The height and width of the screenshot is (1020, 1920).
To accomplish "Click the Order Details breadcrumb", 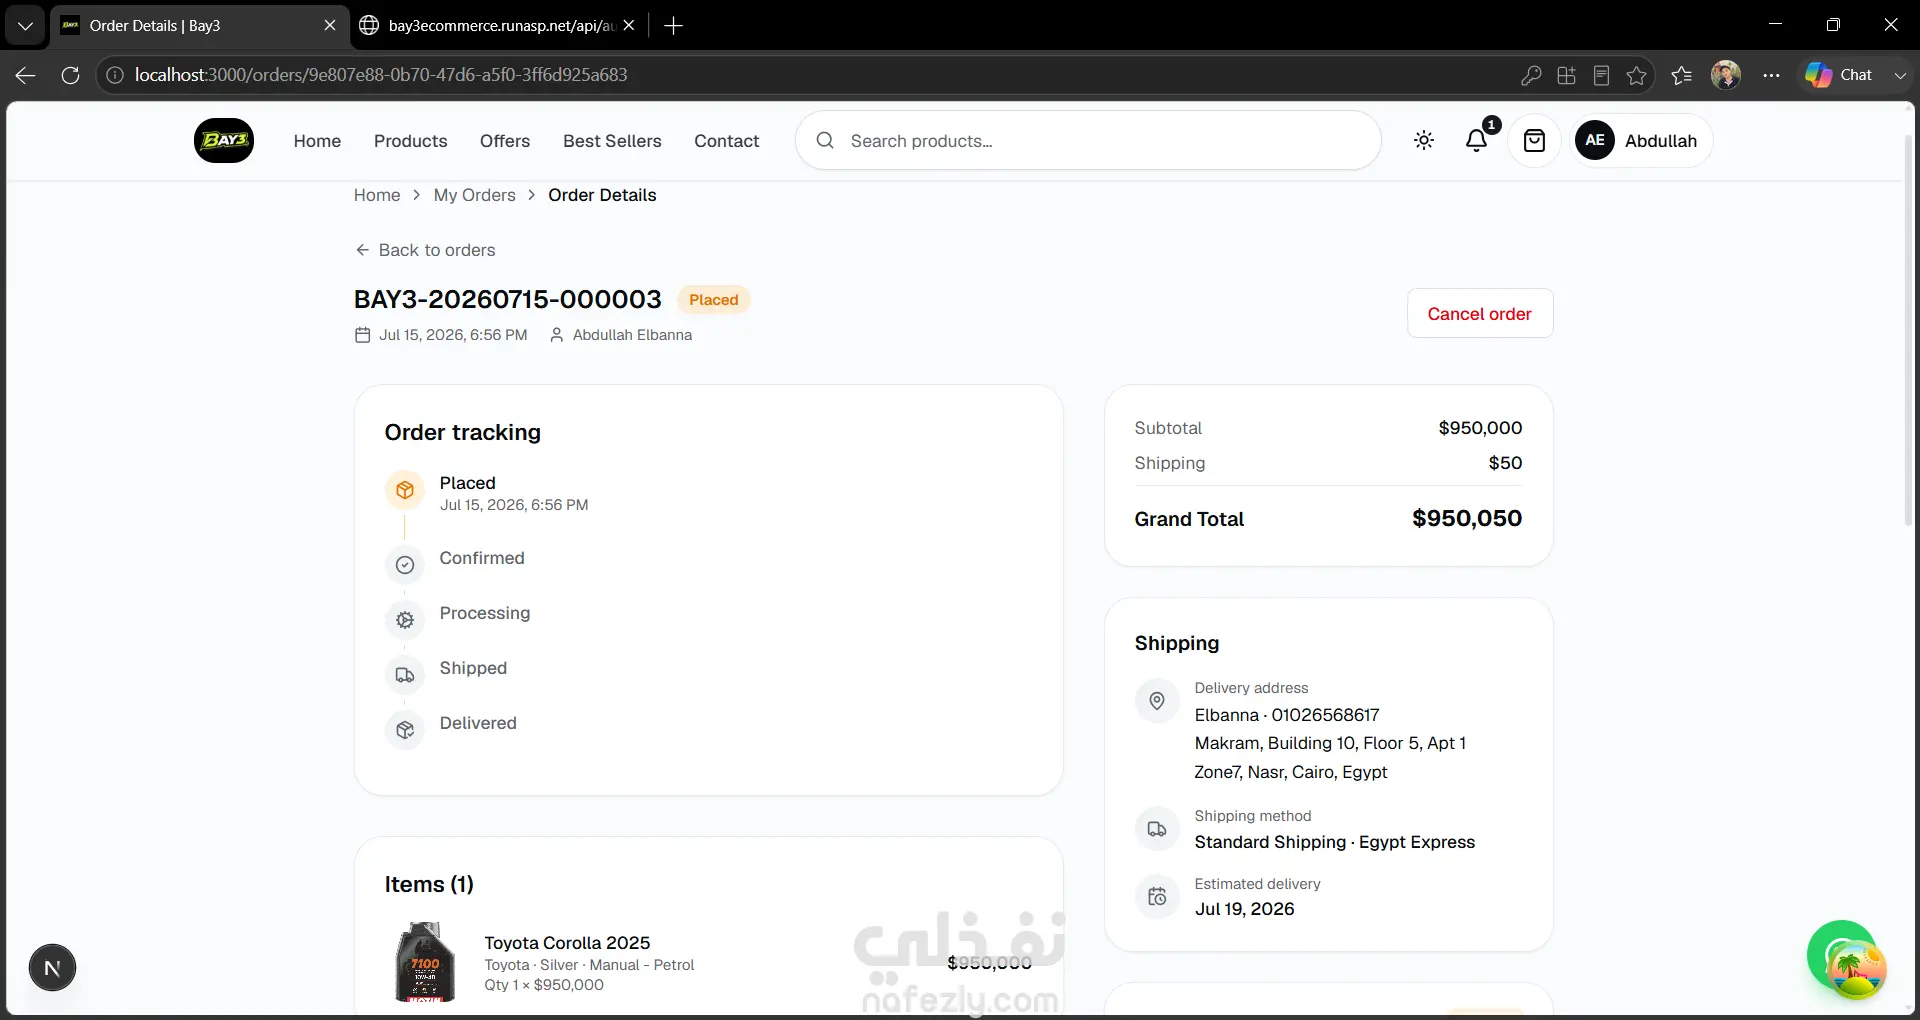I will [x=602, y=195].
